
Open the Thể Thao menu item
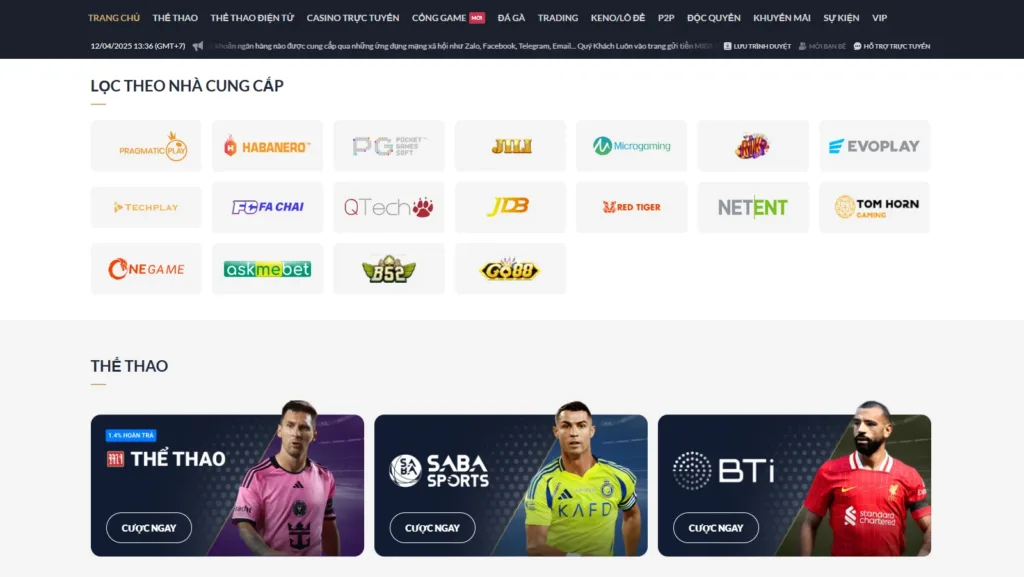point(175,18)
